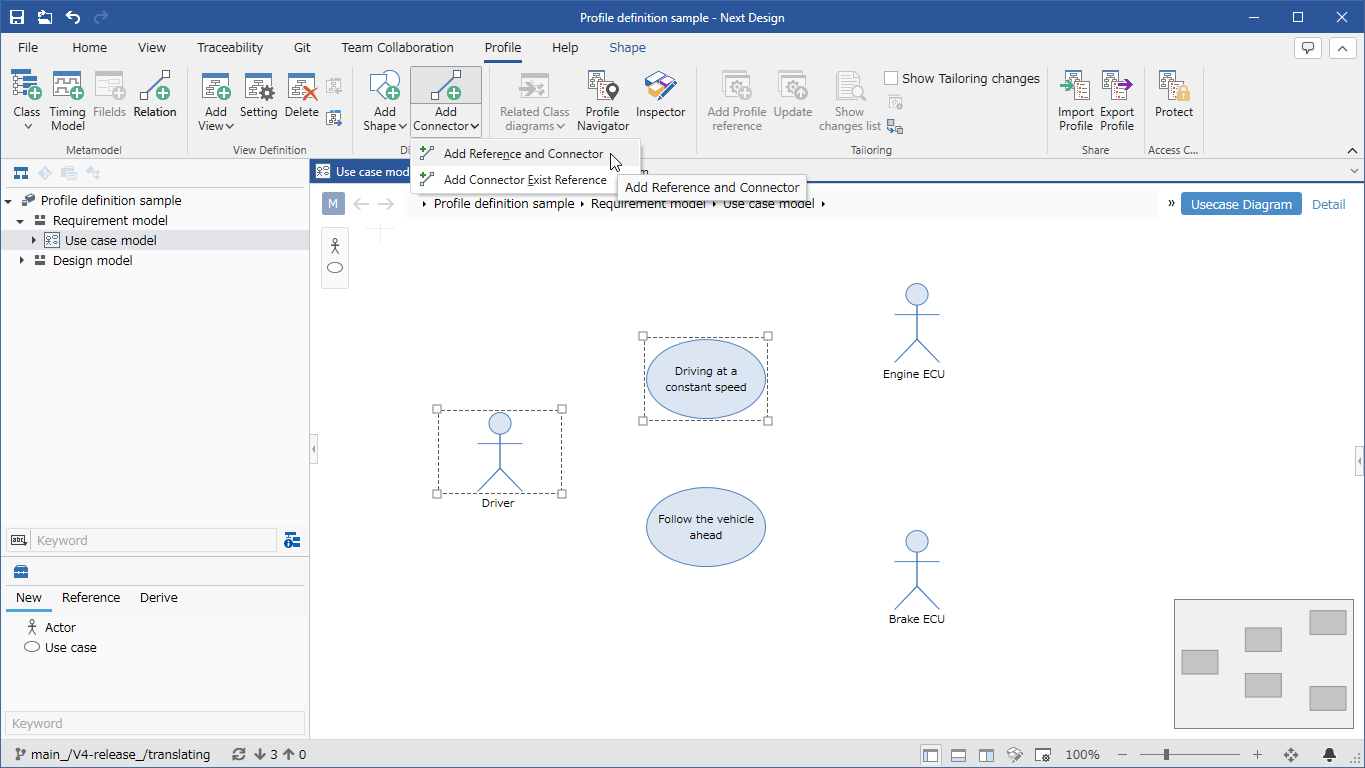Click the Usecase Diagram button
1365x768 pixels.
[1241, 204]
